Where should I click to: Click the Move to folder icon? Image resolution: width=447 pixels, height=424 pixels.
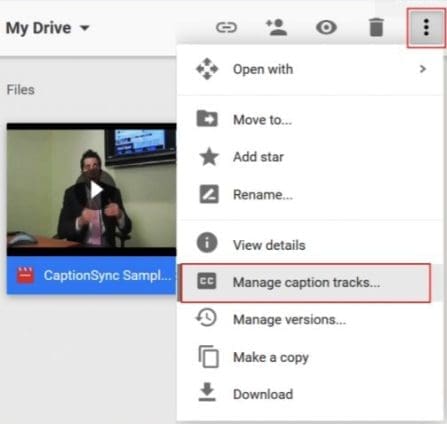[207, 118]
